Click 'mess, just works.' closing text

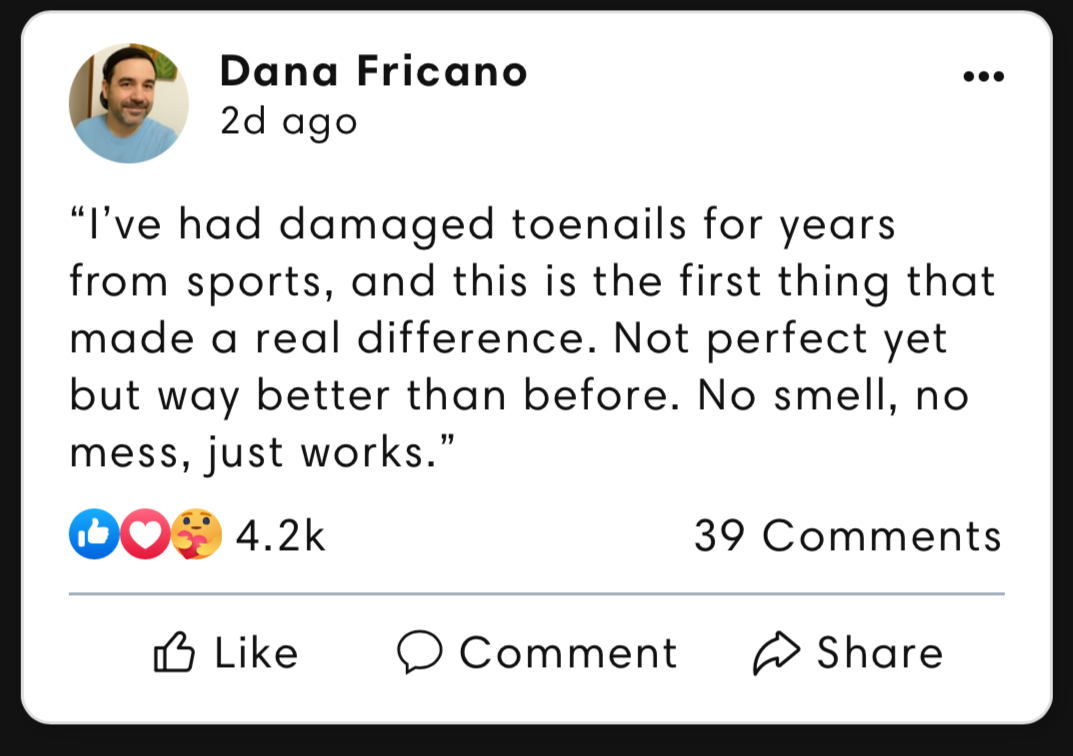[263, 455]
